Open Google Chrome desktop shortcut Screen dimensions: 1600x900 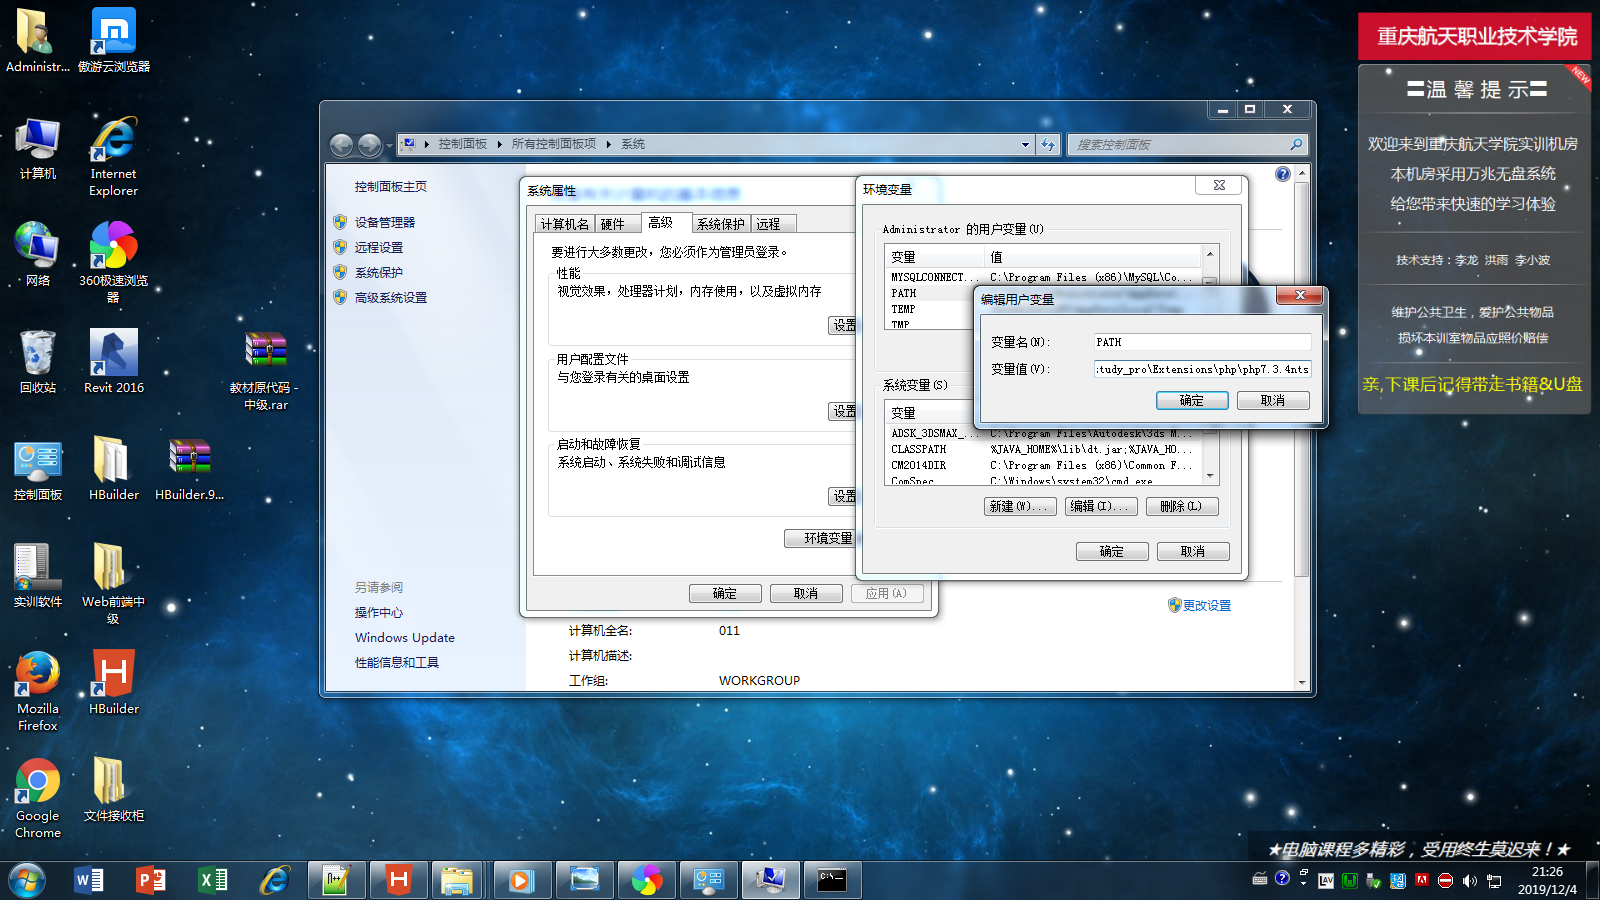pyautogui.click(x=38, y=798)
